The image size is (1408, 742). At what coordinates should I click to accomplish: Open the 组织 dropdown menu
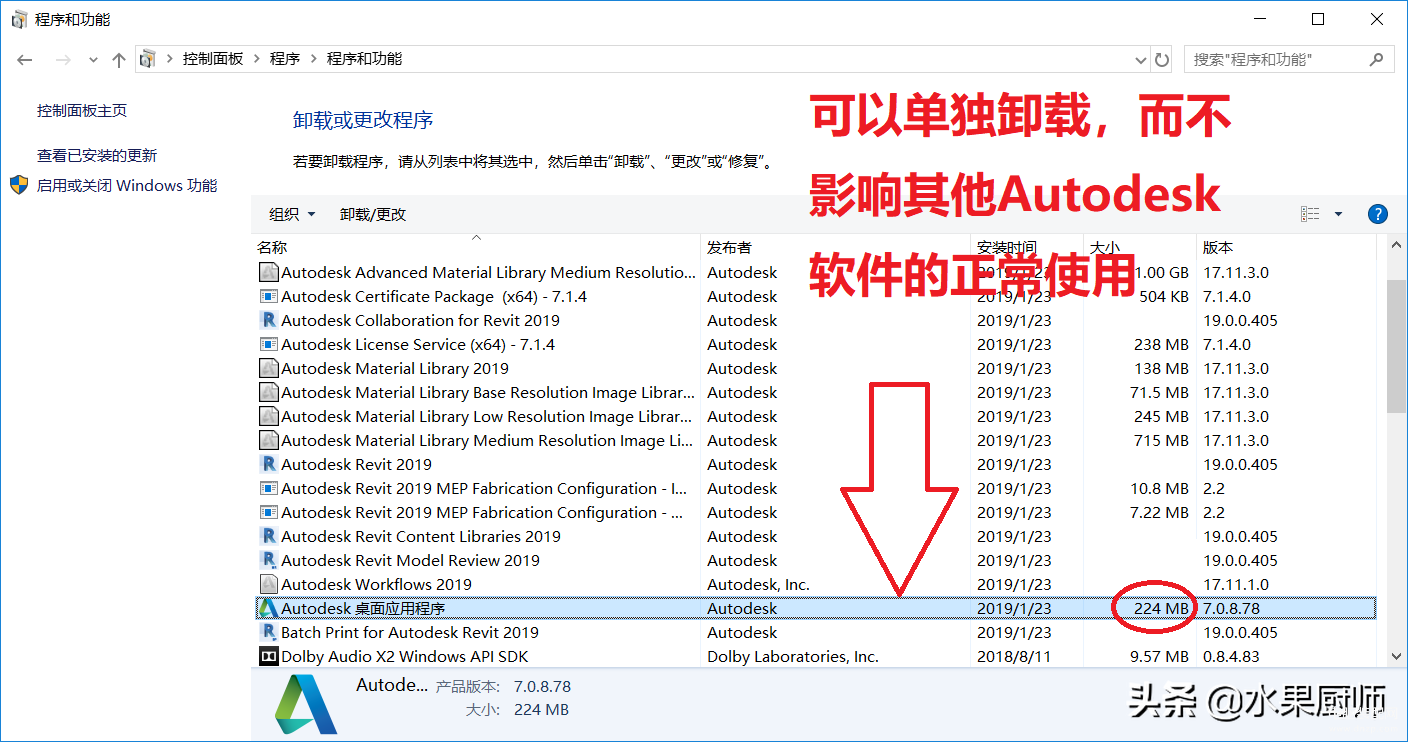[292, 214]
